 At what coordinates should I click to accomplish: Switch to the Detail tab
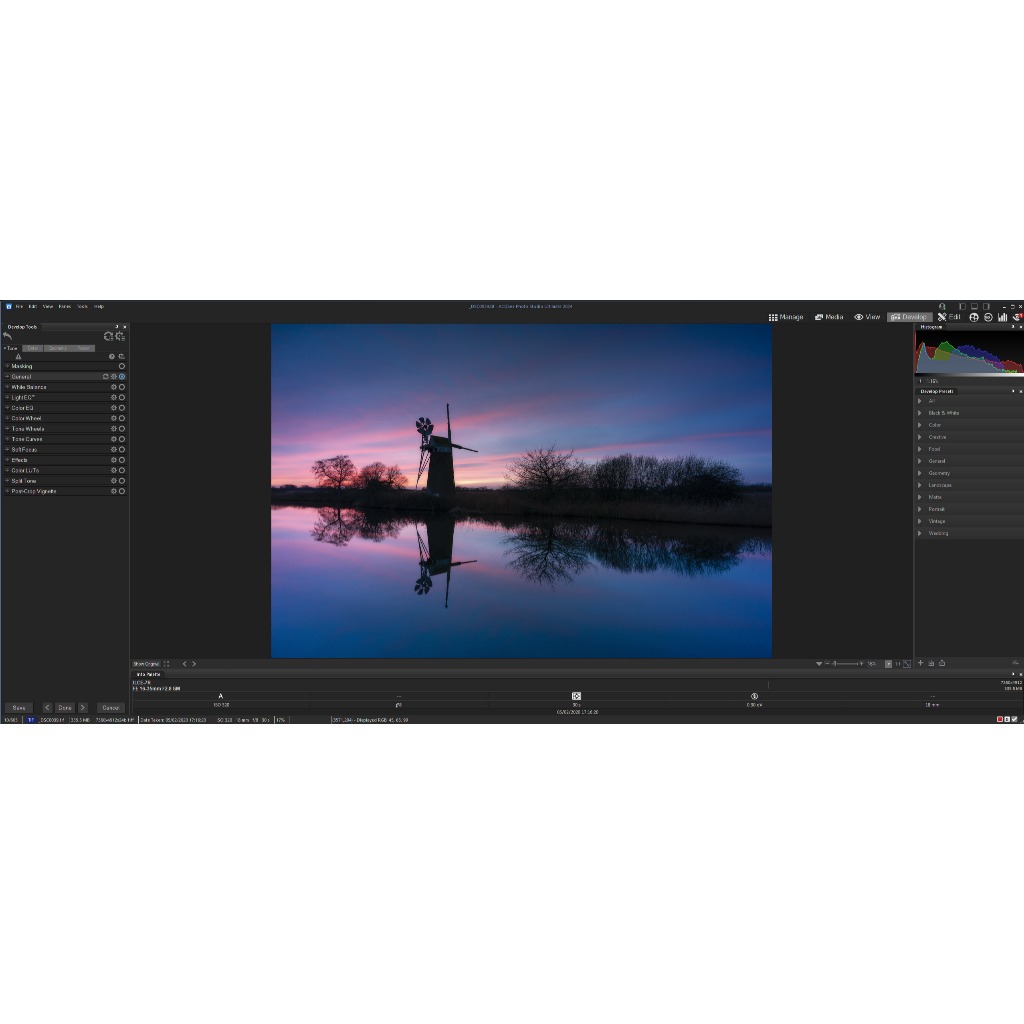(x=33, y=348)
